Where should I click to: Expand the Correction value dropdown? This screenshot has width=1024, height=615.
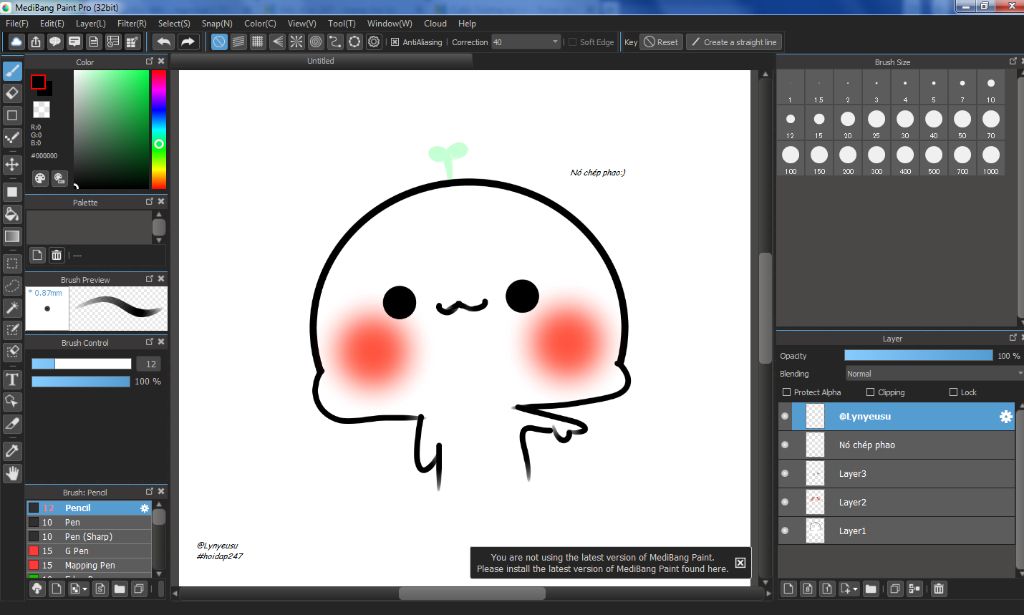[555, 42]
